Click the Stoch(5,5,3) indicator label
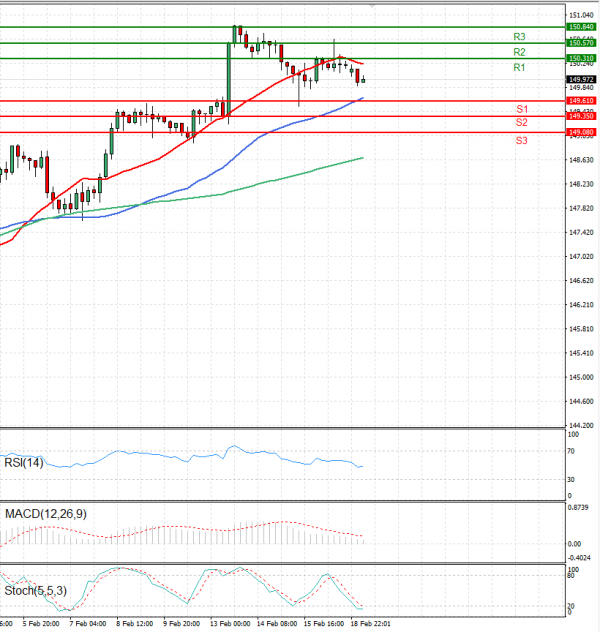The image size is (600, 632). [x=35, y=590]
